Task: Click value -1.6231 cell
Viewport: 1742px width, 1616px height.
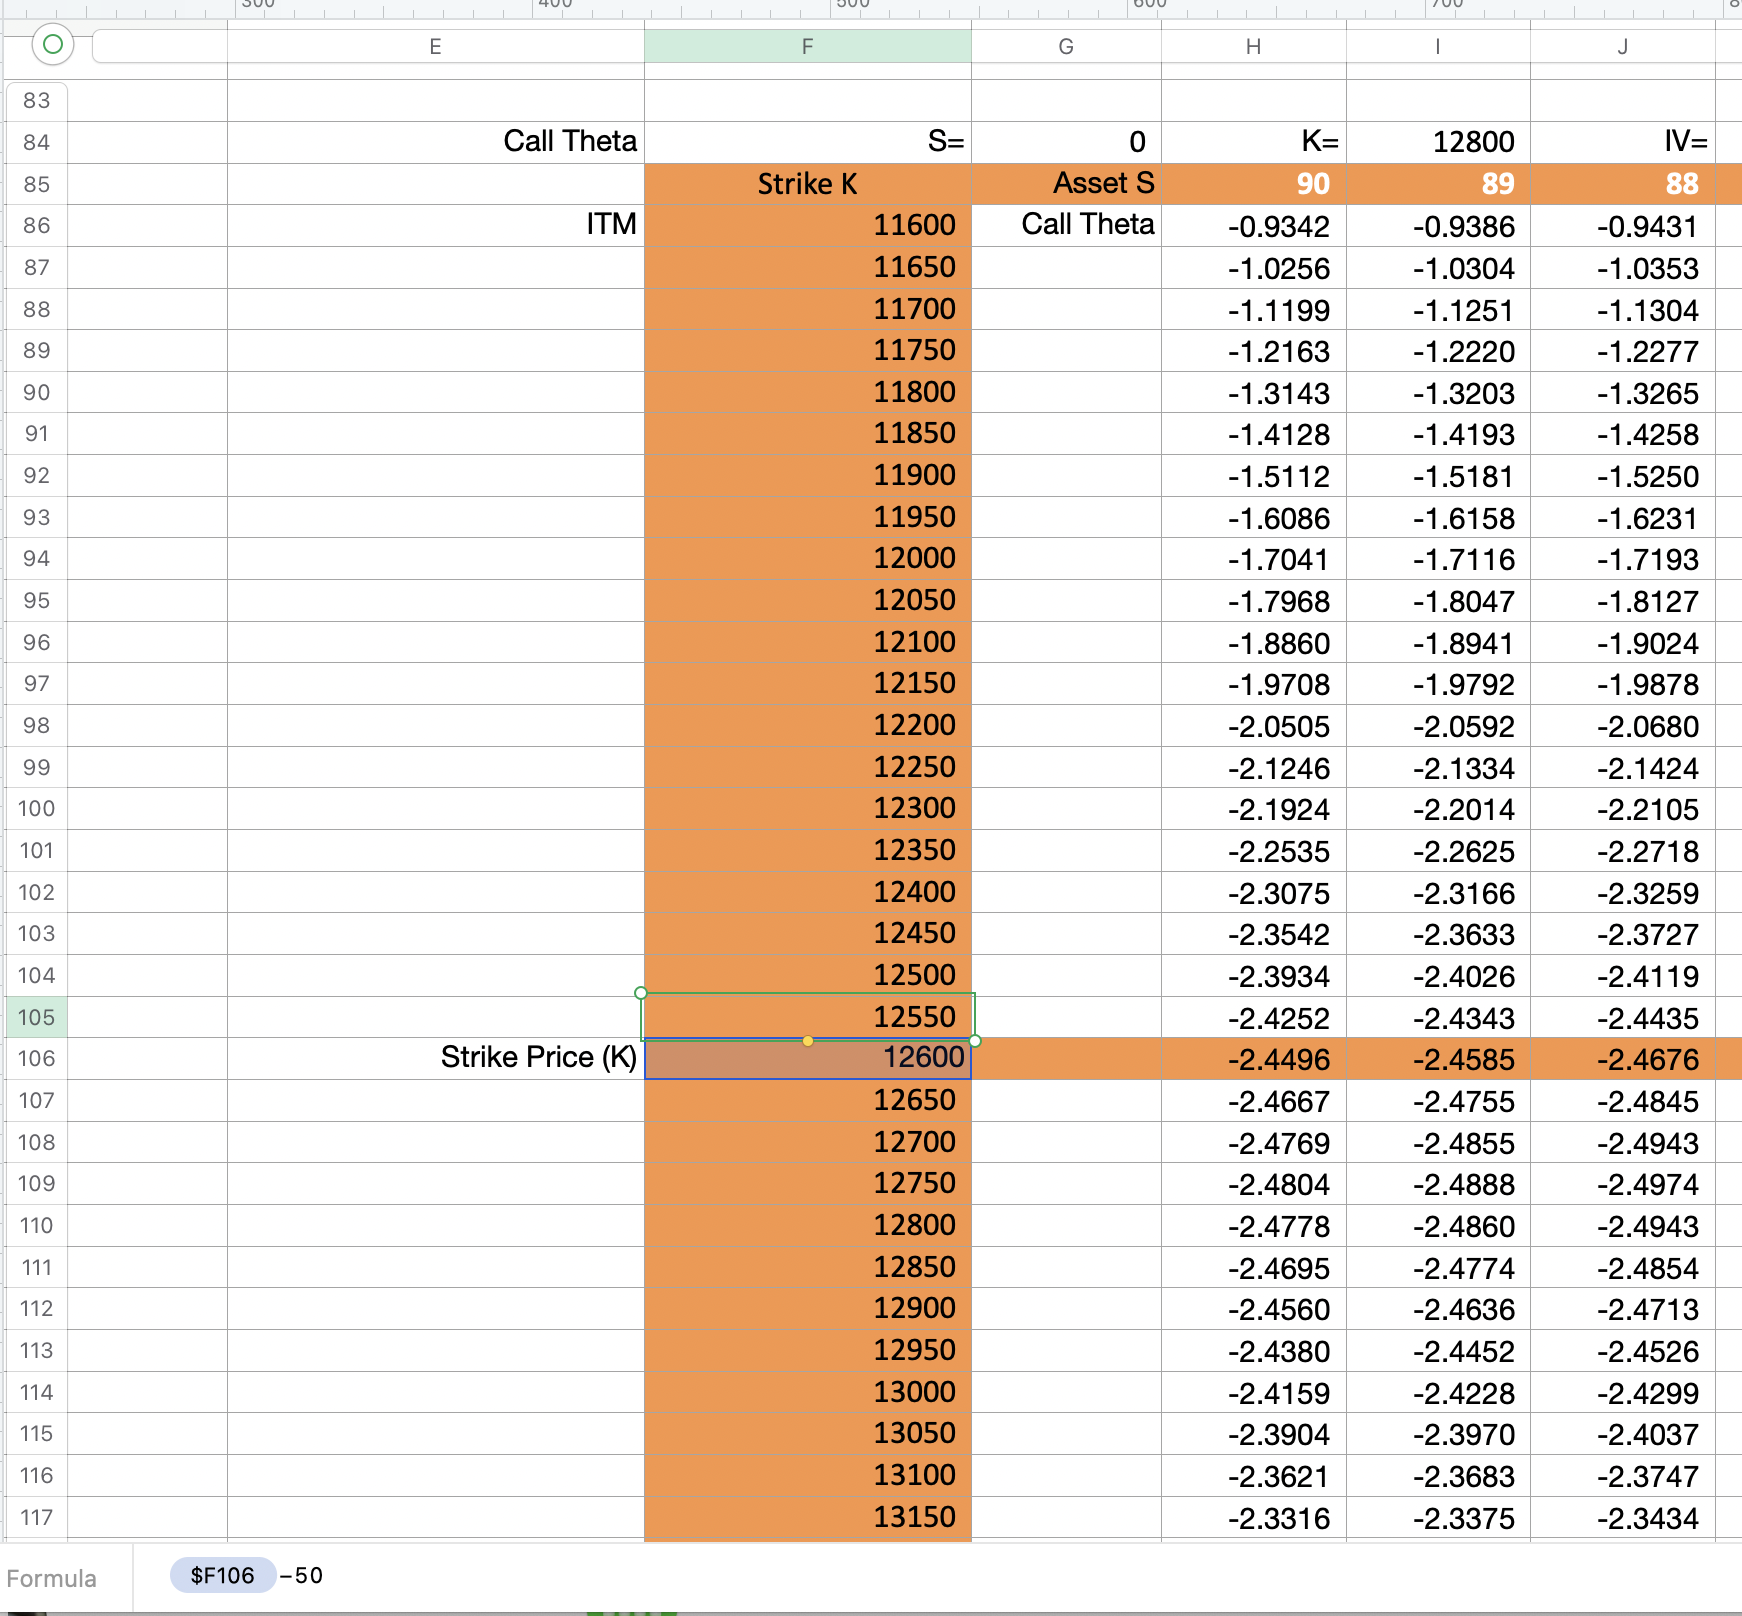Action: coord(1622,518)
